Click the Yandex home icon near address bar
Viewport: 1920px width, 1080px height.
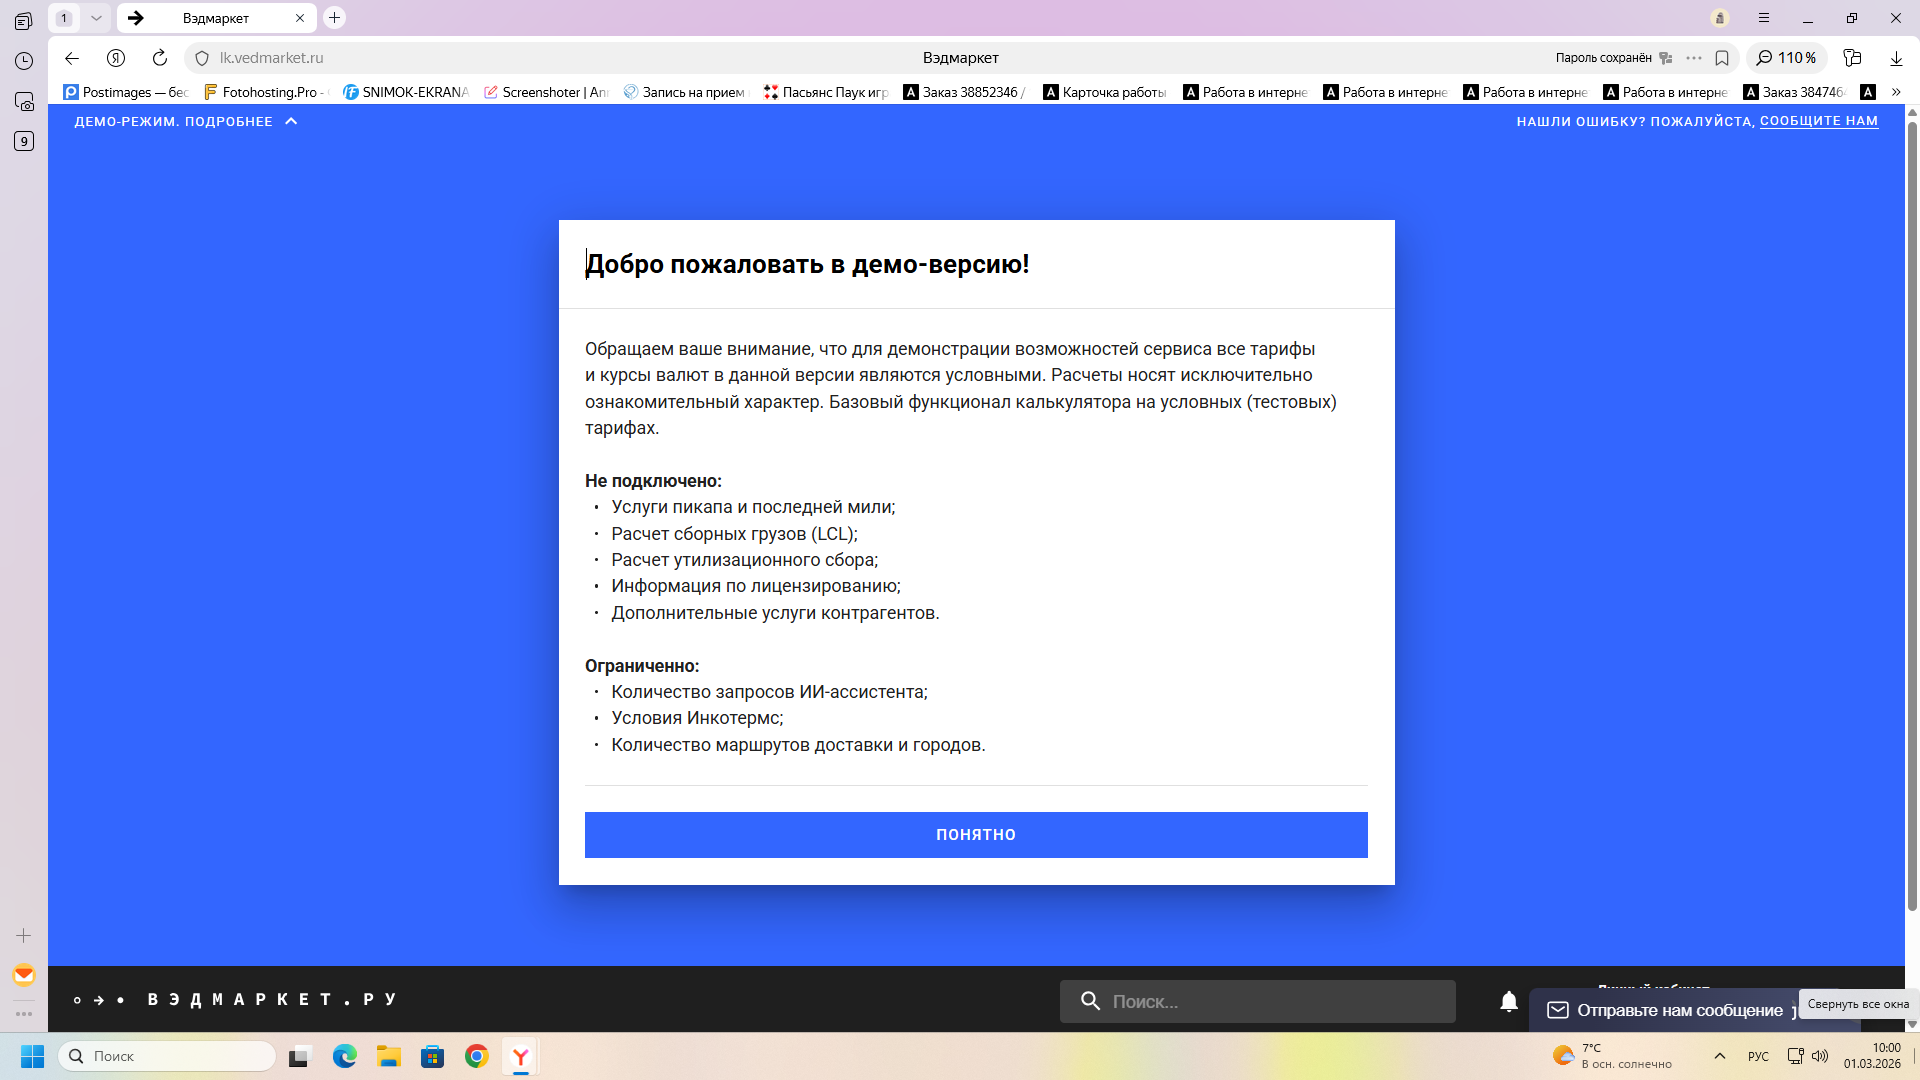tap(116, 58)
